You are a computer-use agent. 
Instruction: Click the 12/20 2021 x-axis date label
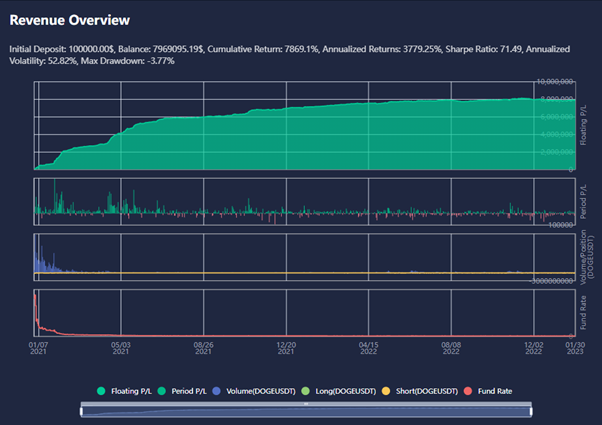tap(286, 348)
